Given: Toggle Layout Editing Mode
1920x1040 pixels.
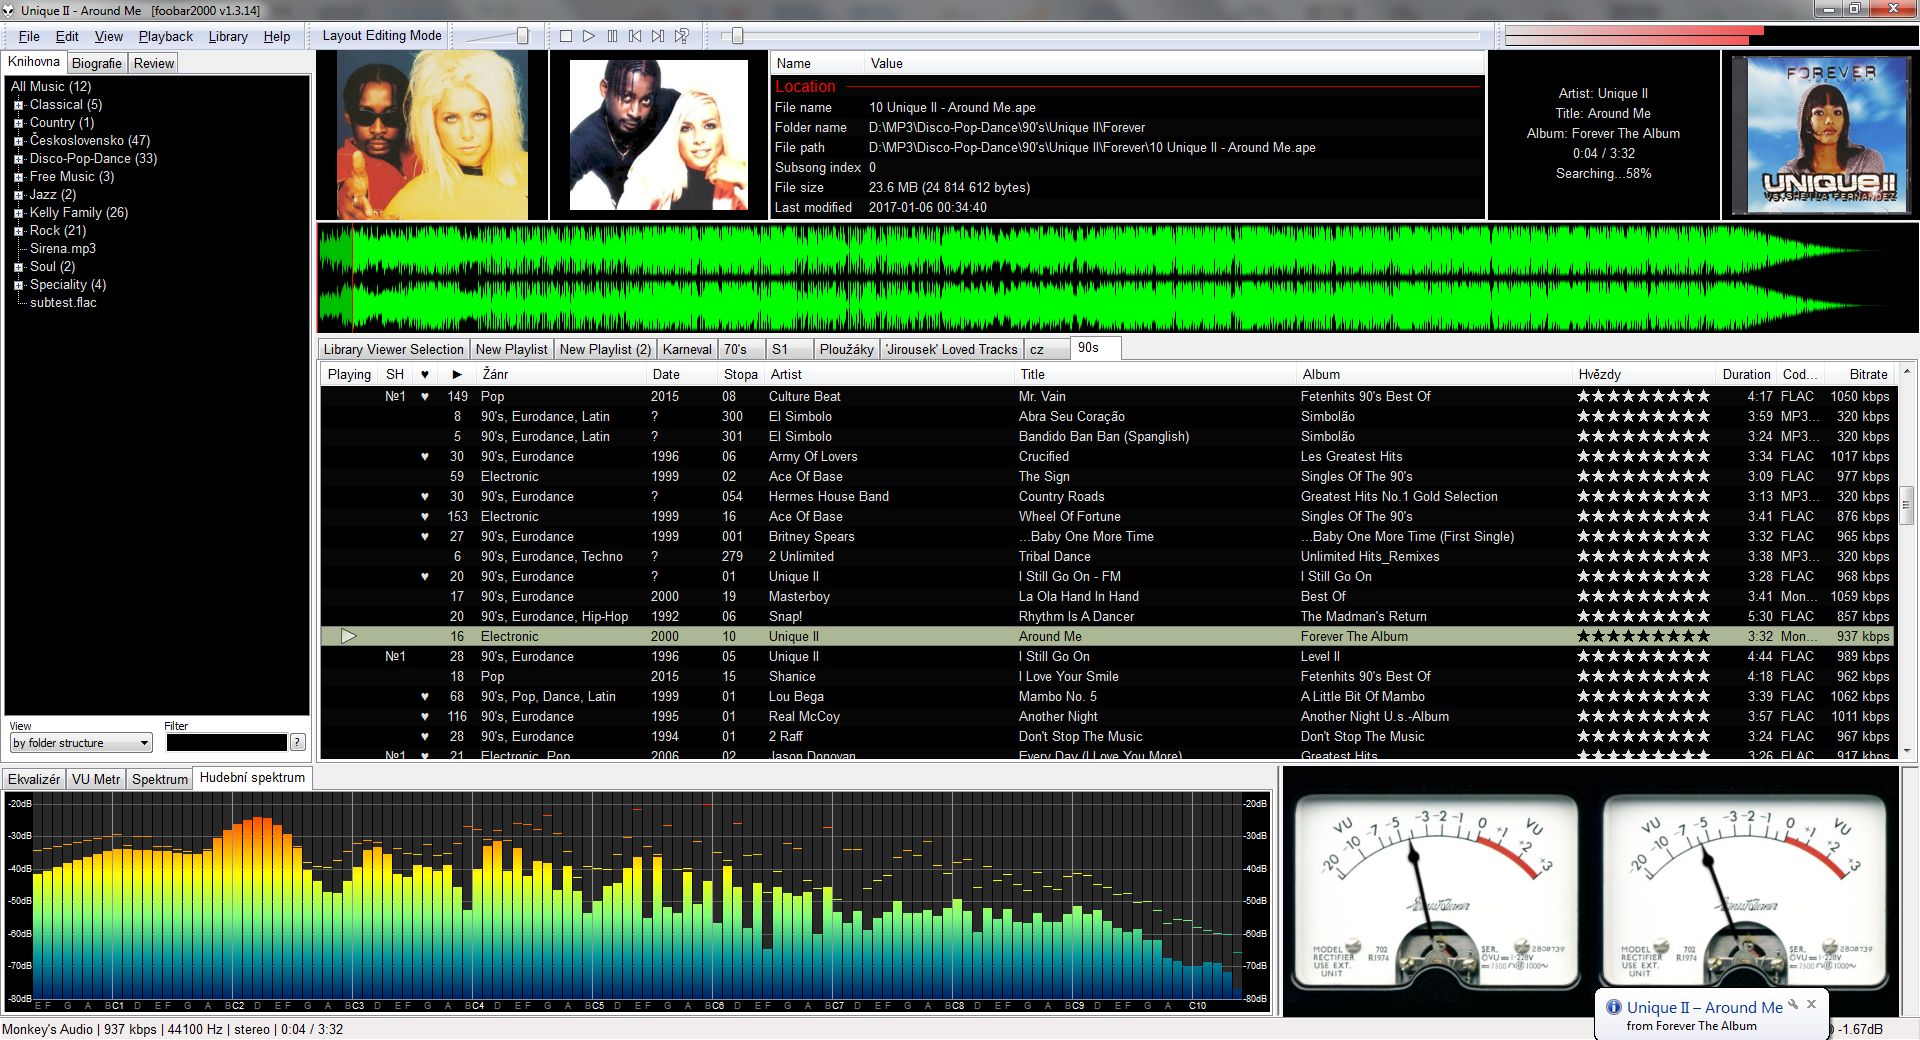Looking at the screenshot, I should coord(381,35).
